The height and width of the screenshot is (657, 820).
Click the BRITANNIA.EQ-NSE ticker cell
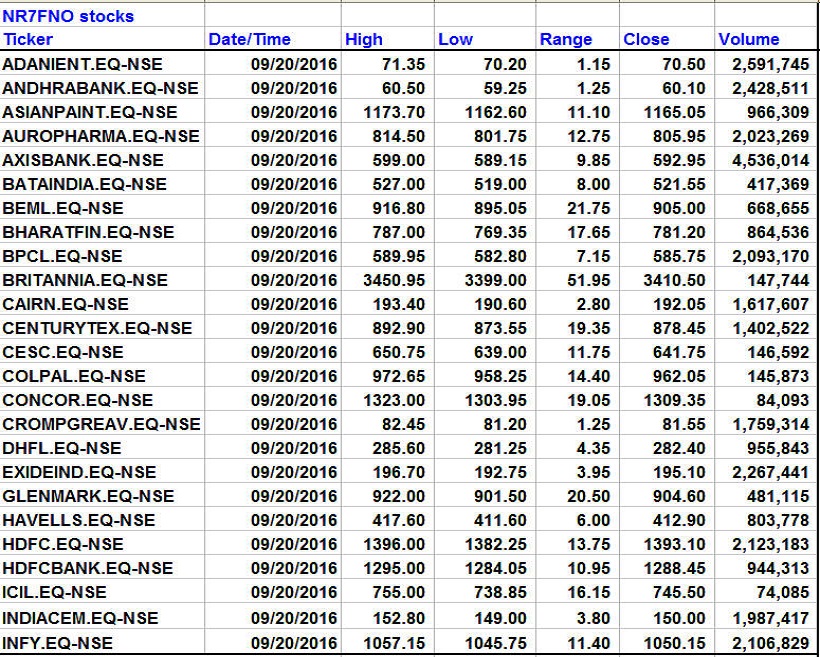86,280
